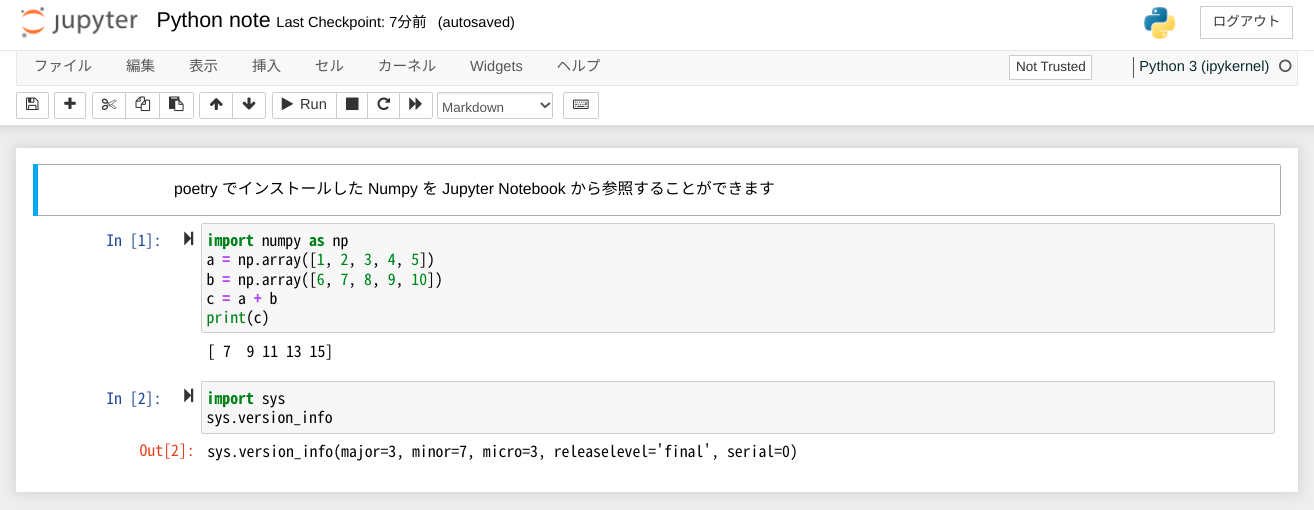The width and height of the screenshot is (1314, 510).
Task: Paste cells below icon
Action: tap(176, 105)
